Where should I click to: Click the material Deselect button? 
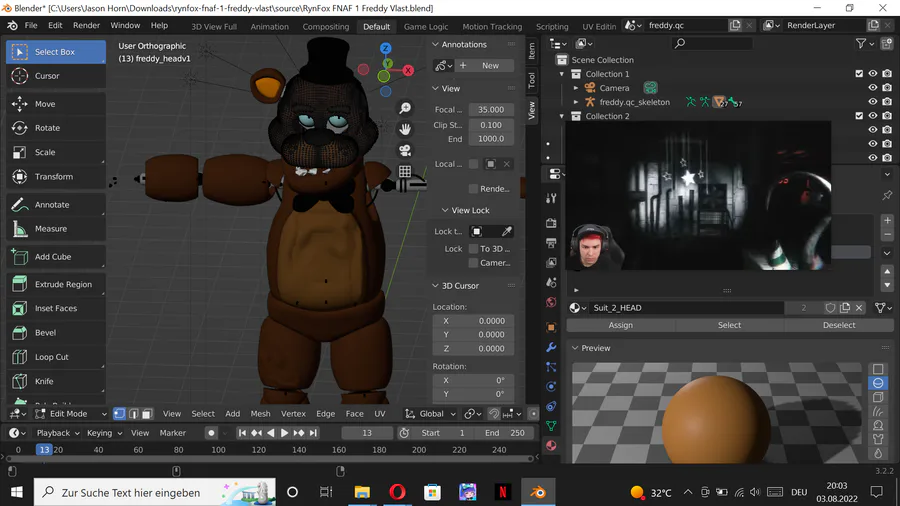[839, 325]
